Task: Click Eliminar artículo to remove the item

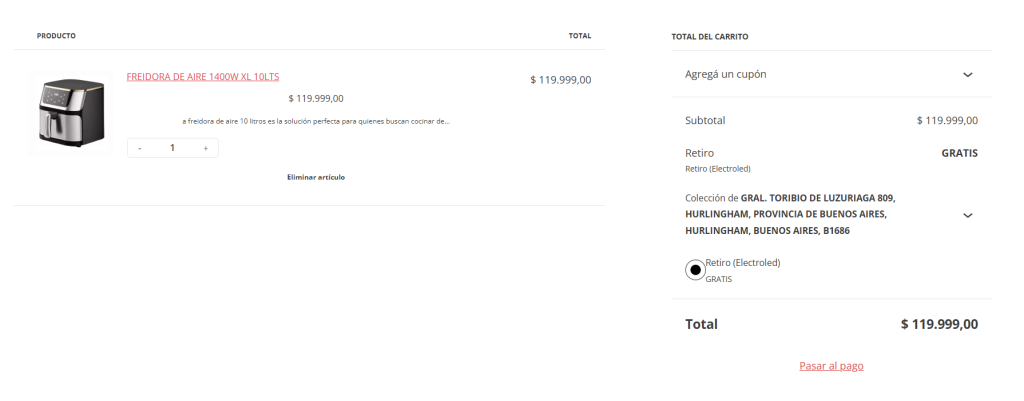Action: click(315, 177)
